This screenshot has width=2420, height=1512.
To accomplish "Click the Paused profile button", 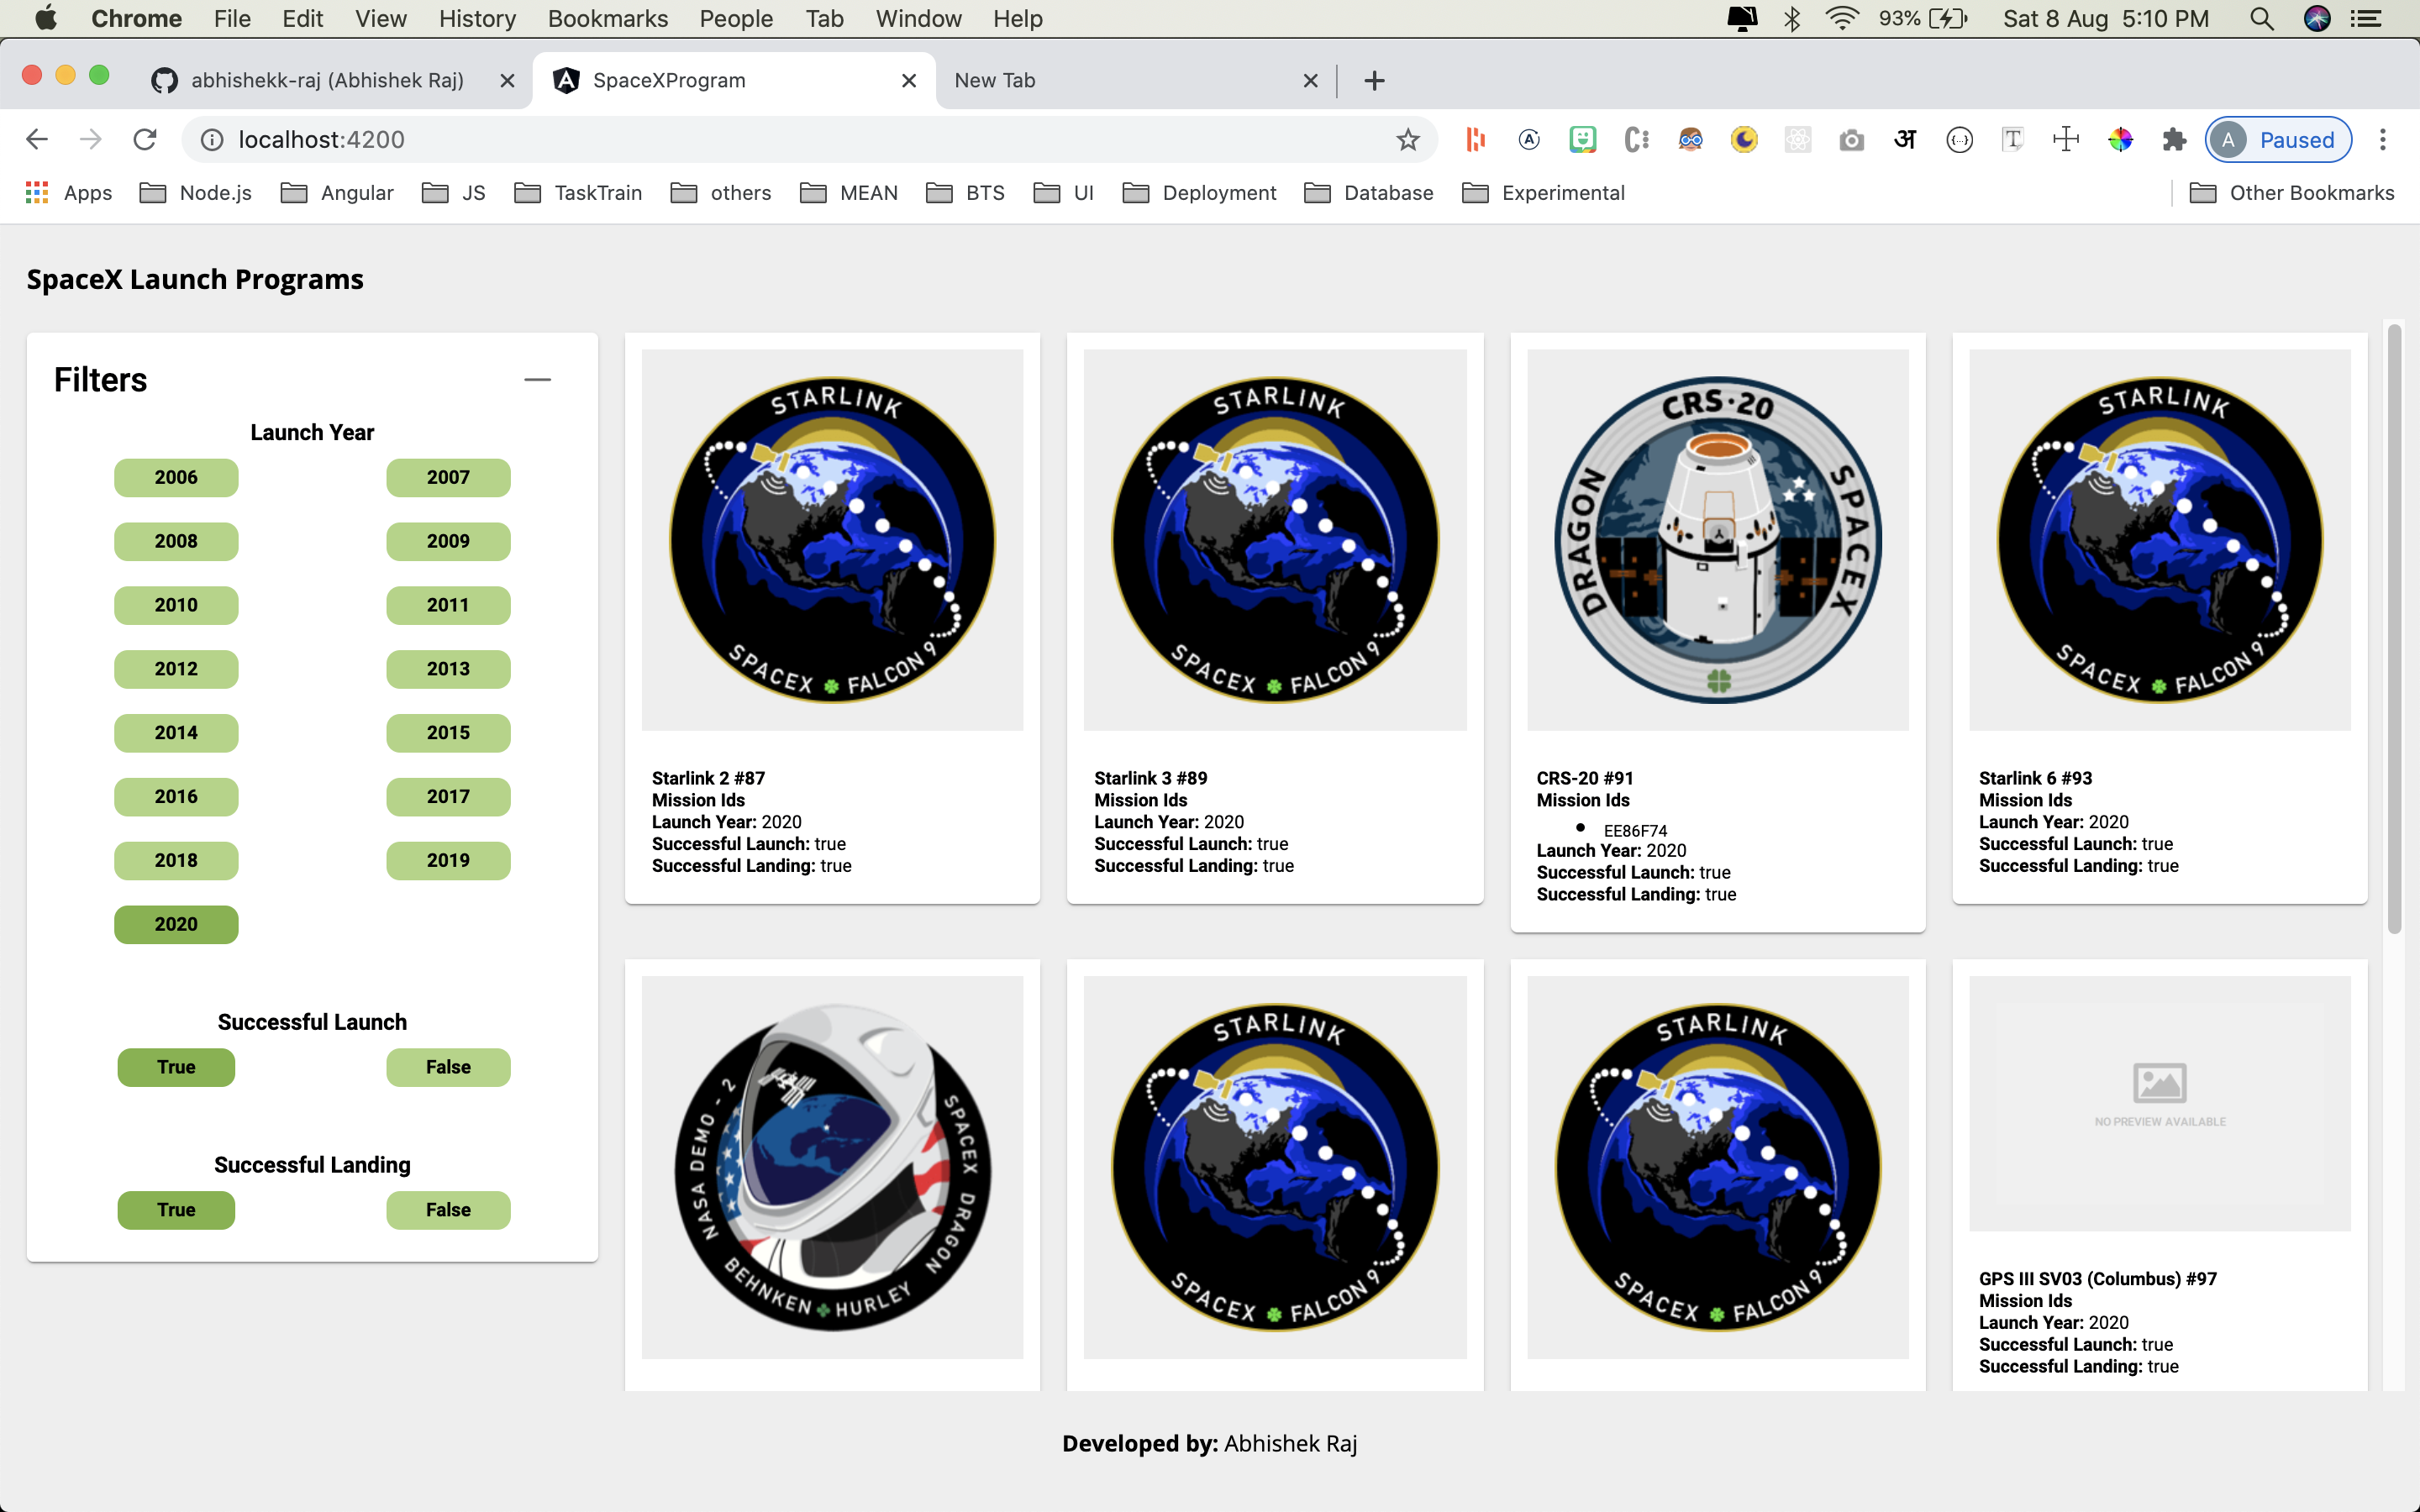I will (2278, 140).
